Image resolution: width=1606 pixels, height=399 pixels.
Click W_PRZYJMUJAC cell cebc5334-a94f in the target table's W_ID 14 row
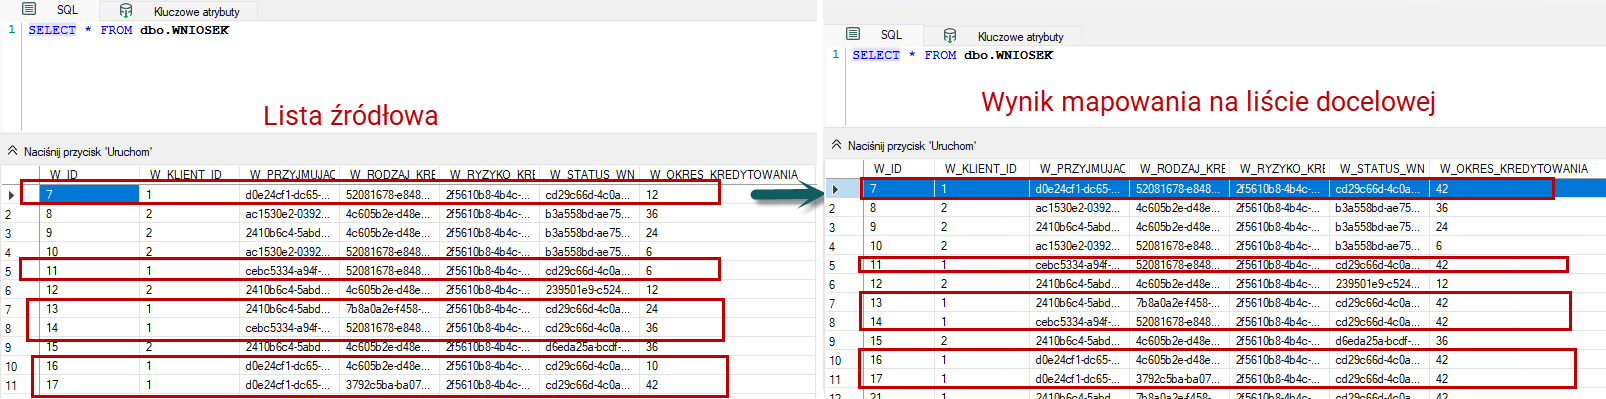pyautogui.click(x=1080, y=322)
